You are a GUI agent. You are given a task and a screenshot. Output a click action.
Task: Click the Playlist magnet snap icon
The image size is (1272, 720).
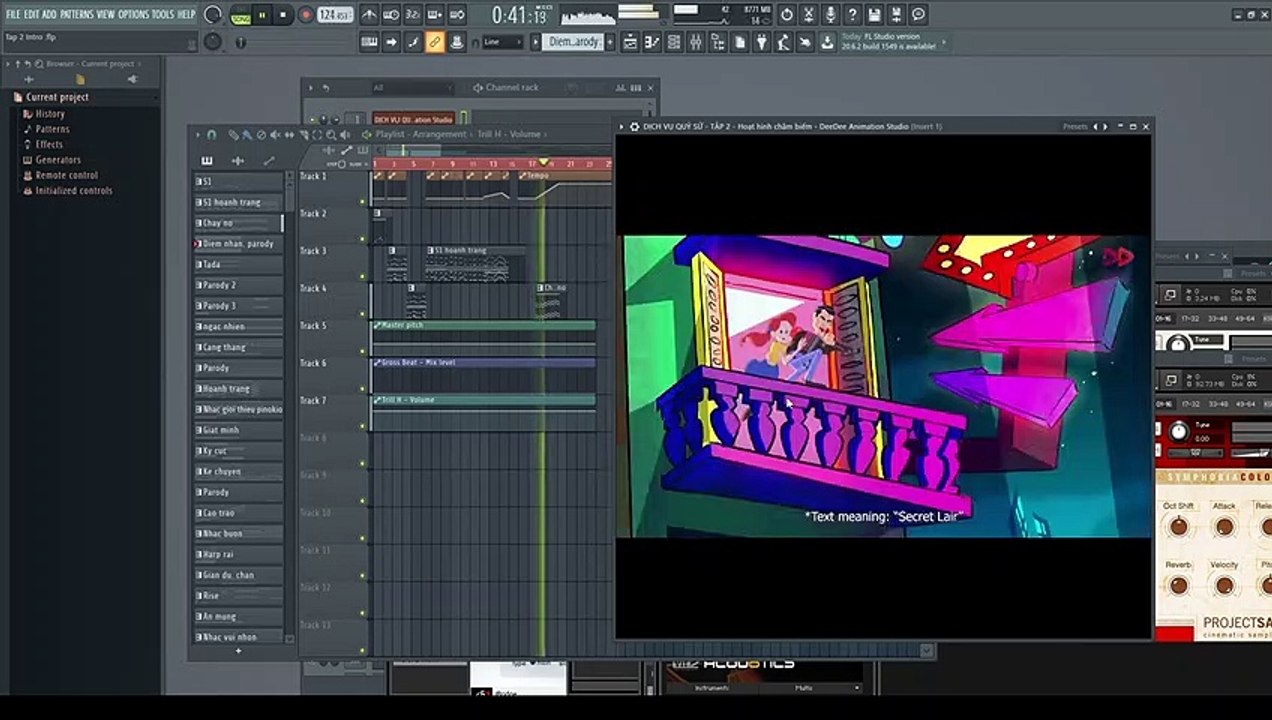(x=211, y=134)
